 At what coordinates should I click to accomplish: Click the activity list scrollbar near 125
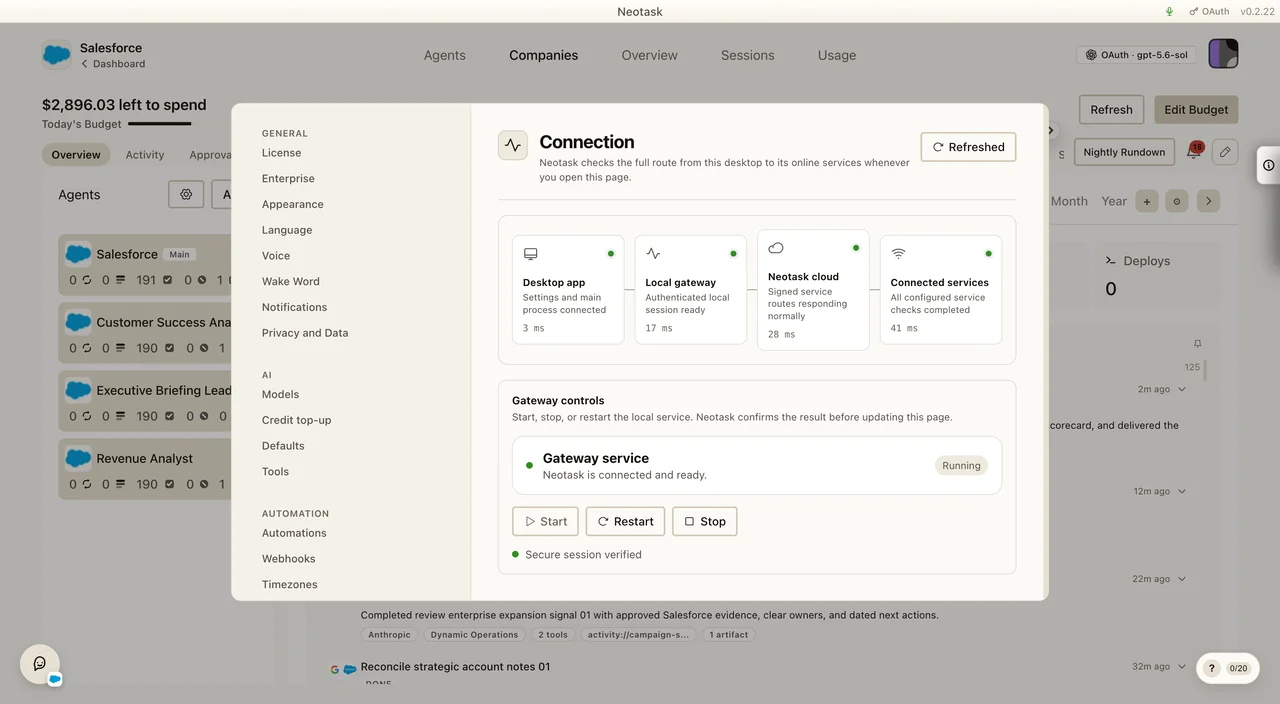(x=1205, y=371)
